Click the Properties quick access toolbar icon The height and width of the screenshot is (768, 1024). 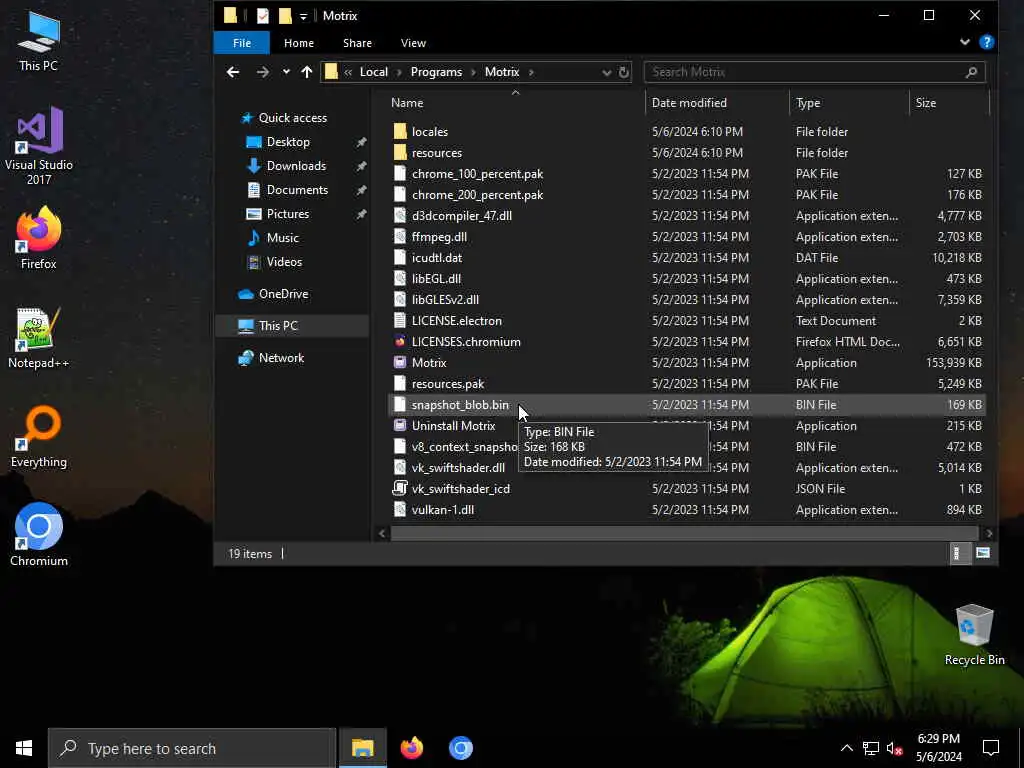pos(263,16)
